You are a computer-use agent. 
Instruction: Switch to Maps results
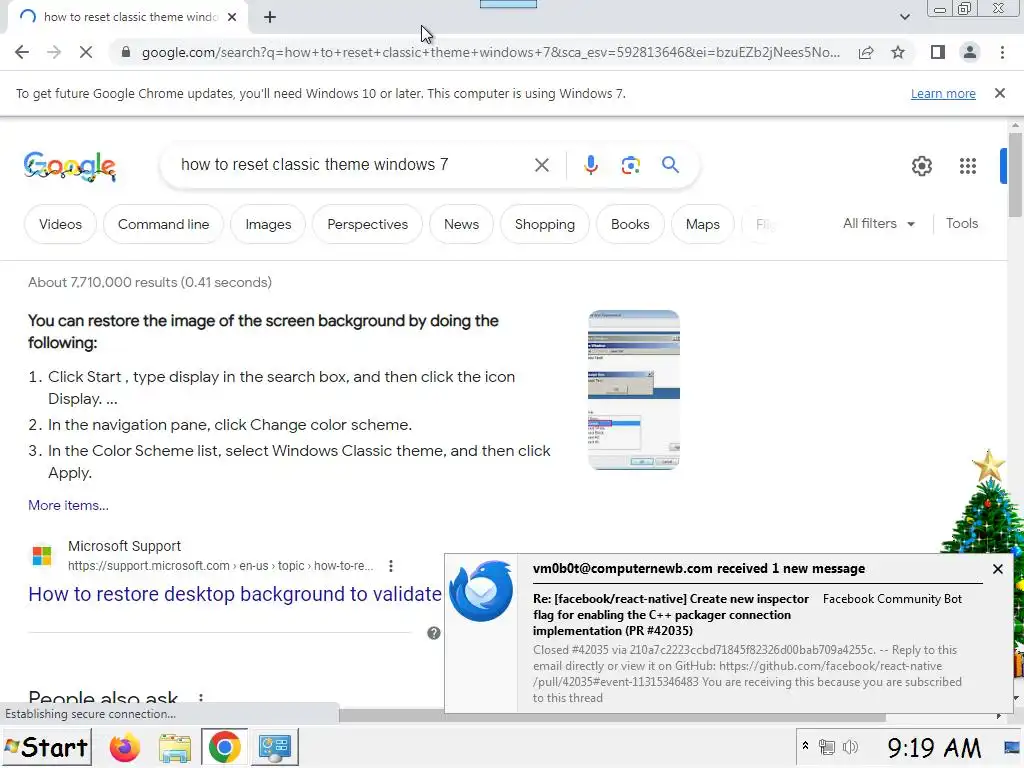(702, 224)
